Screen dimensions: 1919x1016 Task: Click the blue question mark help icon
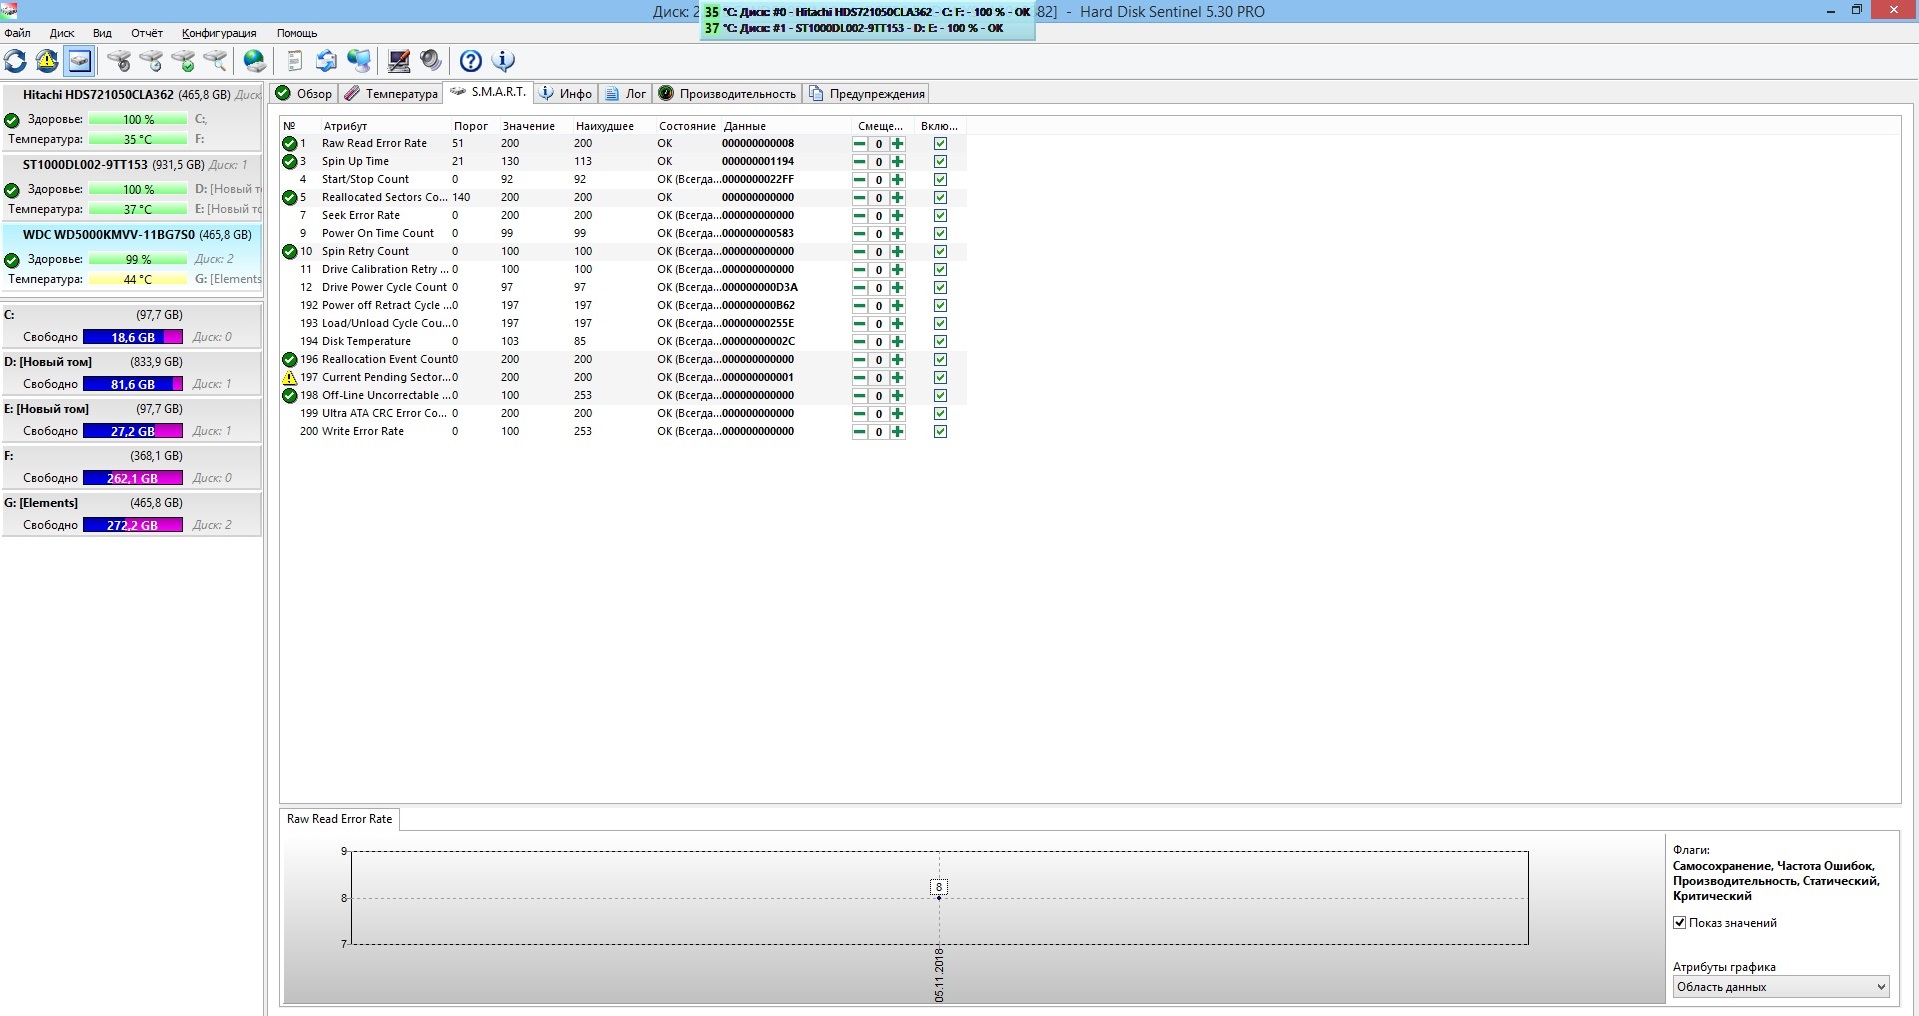470,62
